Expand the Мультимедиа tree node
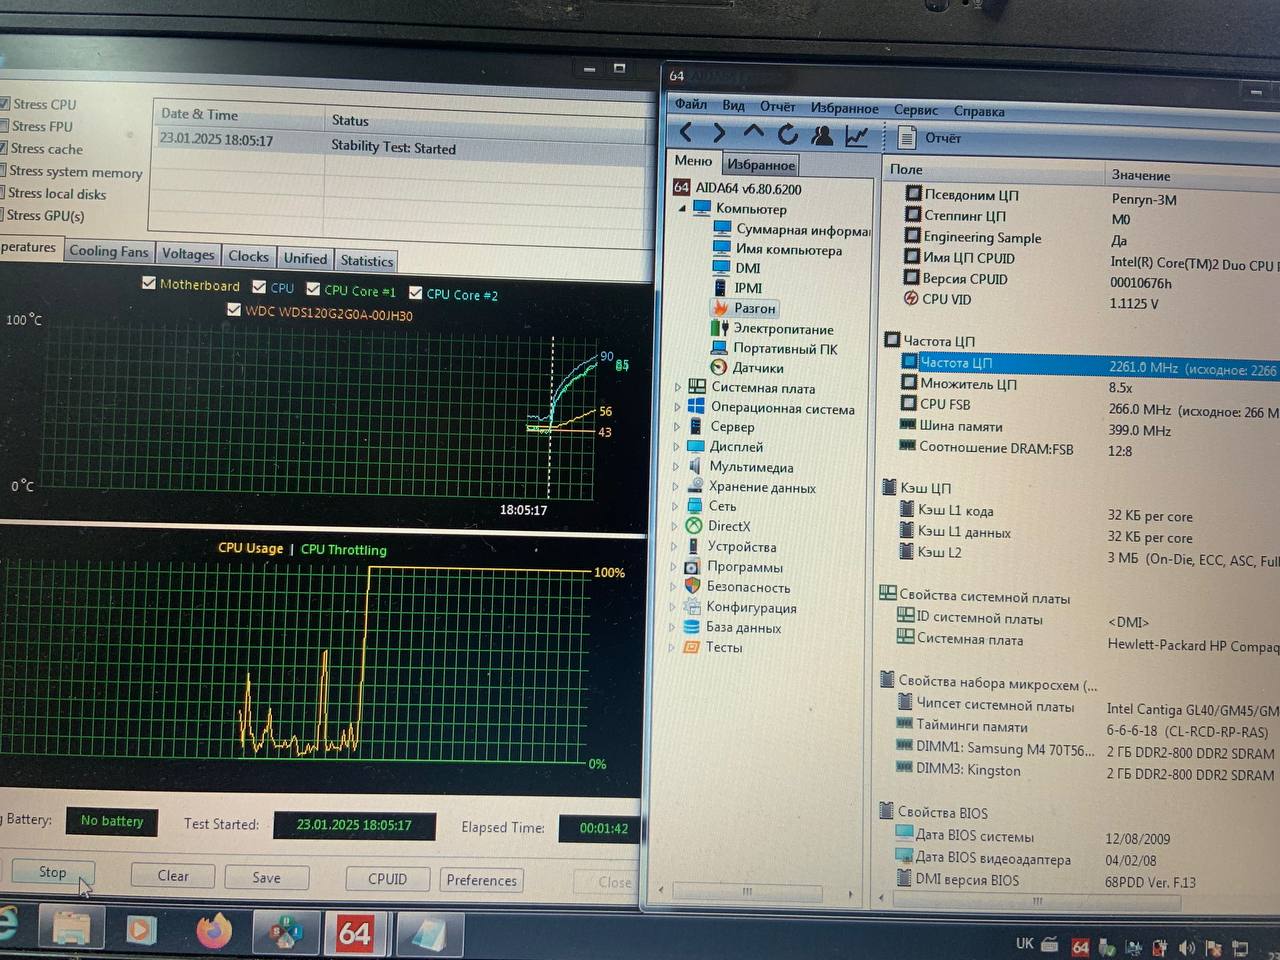Image resolution: width=1280 pixels, height=960 pixels. click(676, 467)
